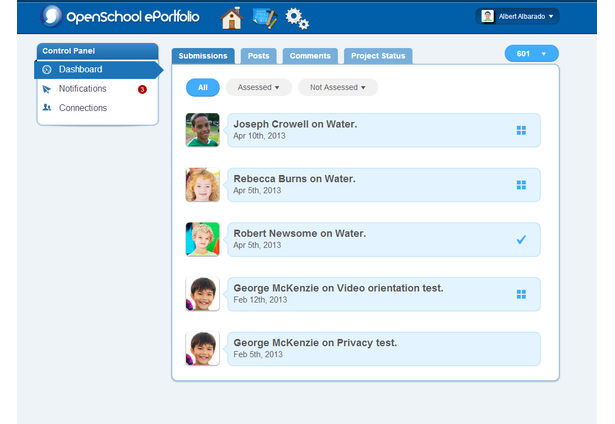615x424 pixels.
Task: Click the grid icon on Video orientation test row
Action: coord(521,295)
